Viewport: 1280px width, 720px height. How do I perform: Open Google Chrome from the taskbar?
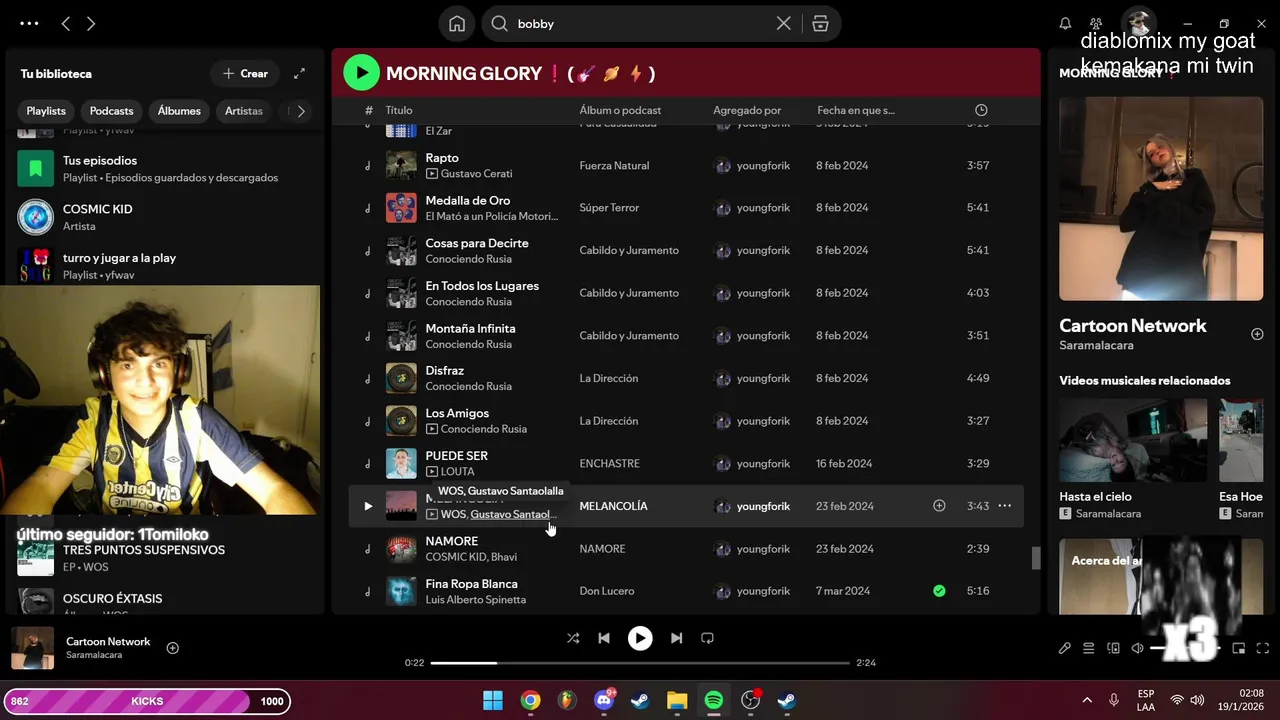pyautogui.click(x=530, y=701)
